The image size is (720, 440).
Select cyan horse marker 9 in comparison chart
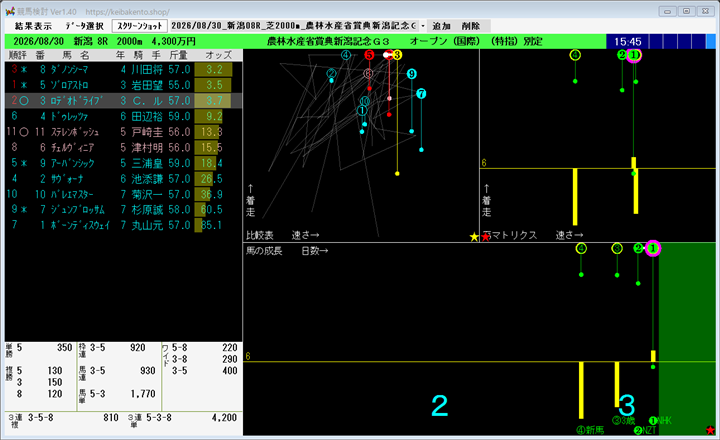coord(411,74)
